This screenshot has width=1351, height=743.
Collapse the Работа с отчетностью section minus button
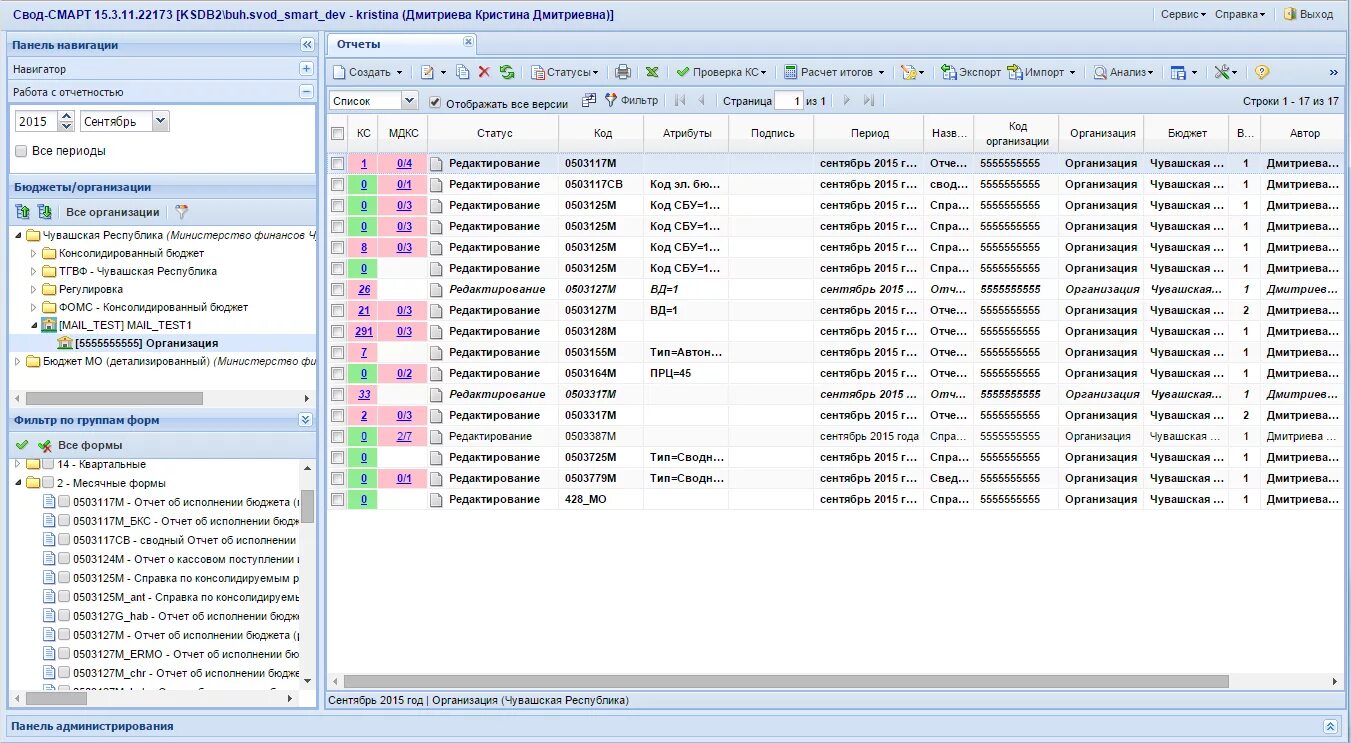(307, 91)
